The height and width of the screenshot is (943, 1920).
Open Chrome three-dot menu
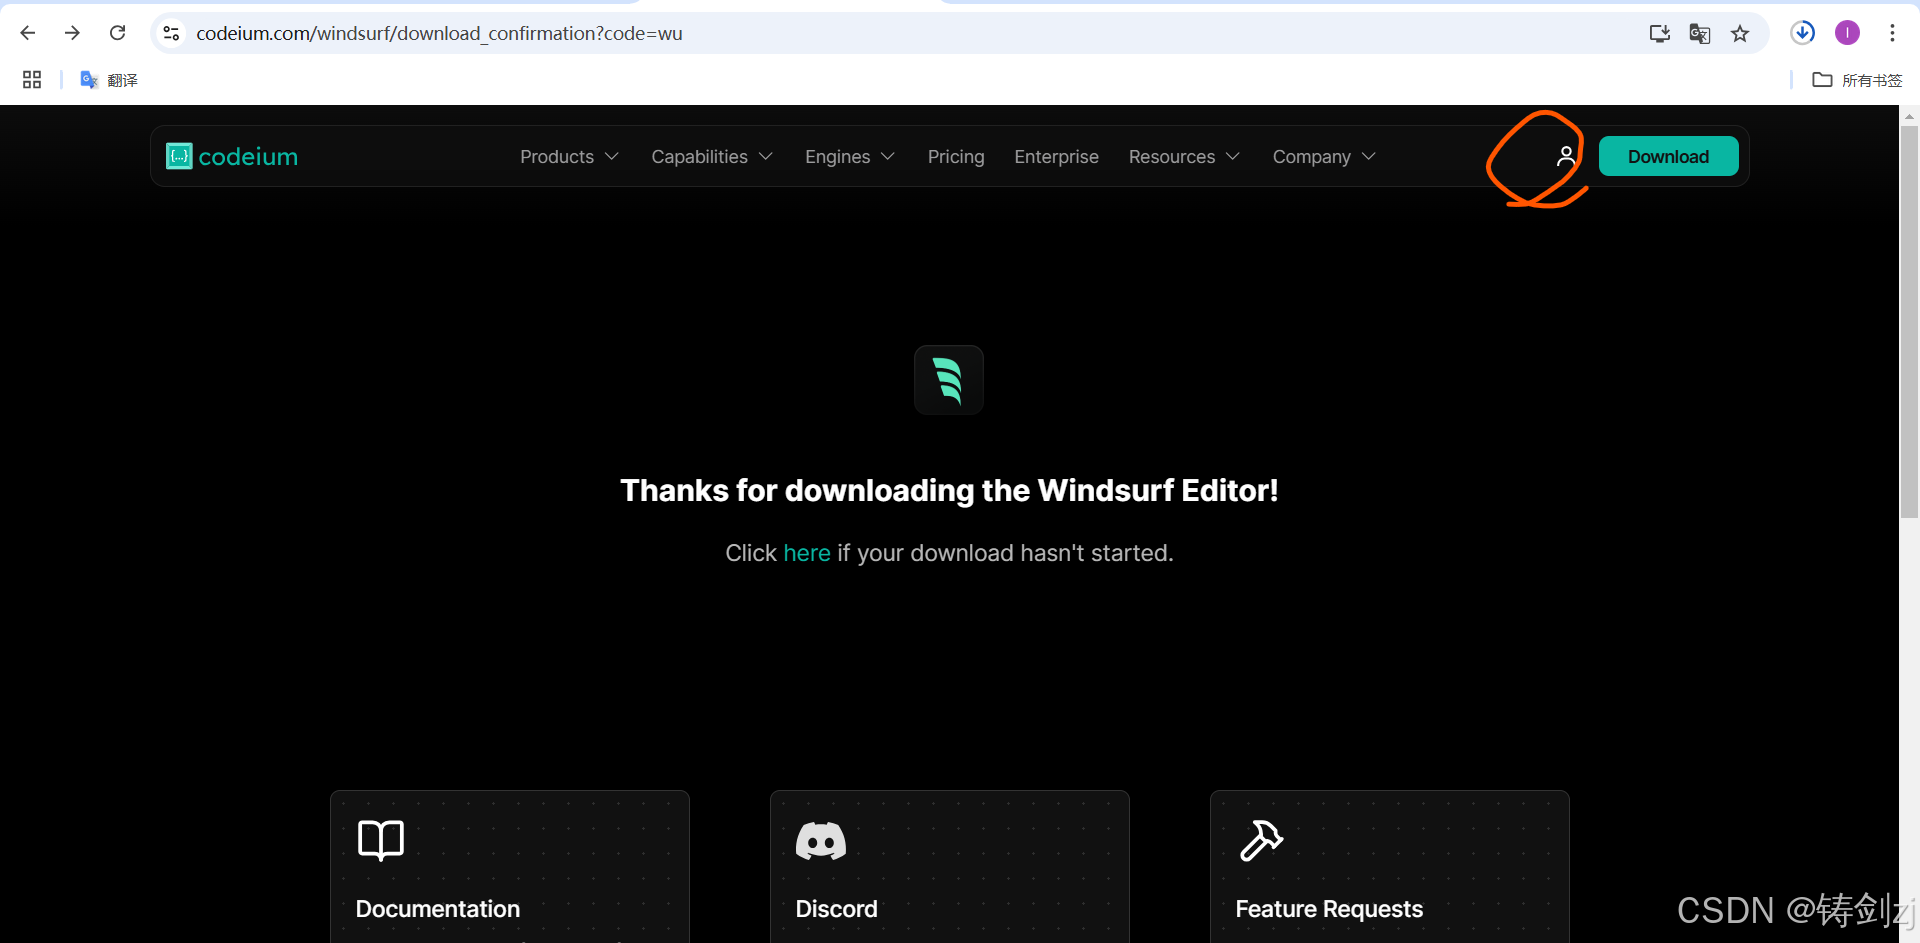pyautogui.click(x=1892, y=33)
